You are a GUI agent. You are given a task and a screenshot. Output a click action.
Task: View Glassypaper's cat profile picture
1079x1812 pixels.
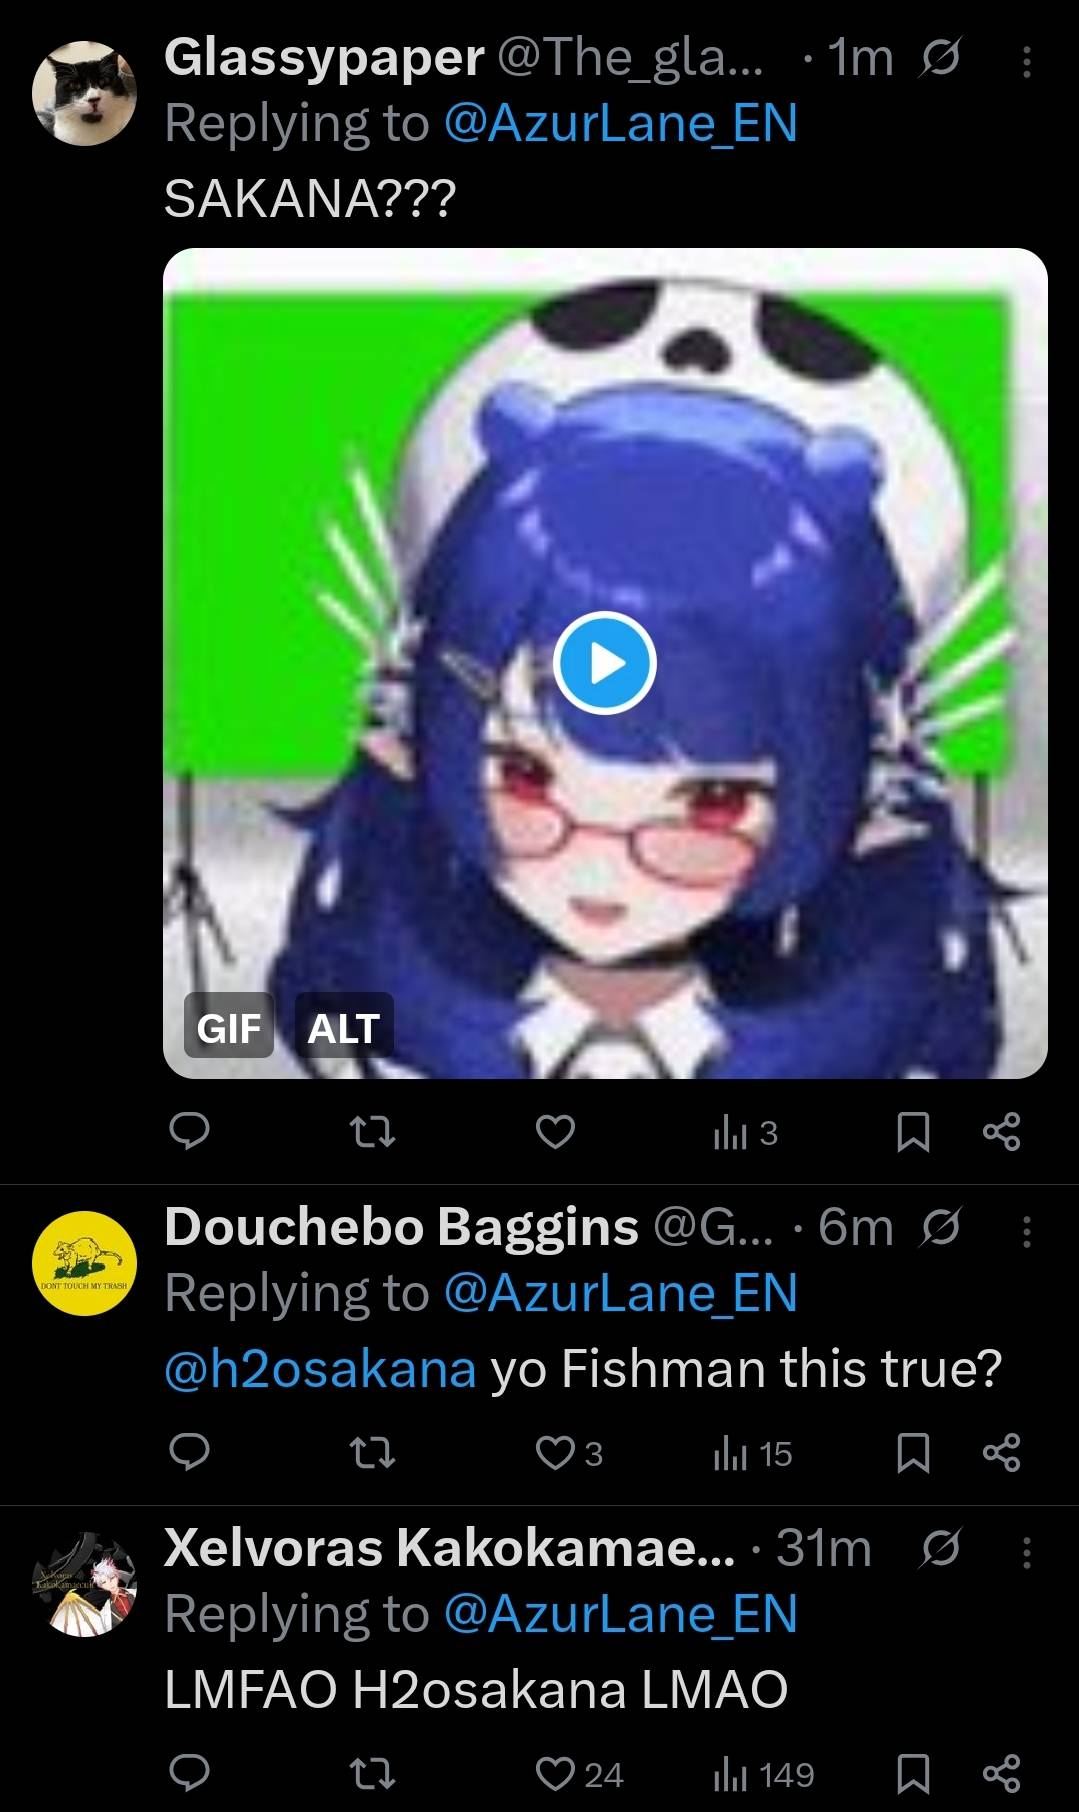pyautogui.click(x=84, y=93)
